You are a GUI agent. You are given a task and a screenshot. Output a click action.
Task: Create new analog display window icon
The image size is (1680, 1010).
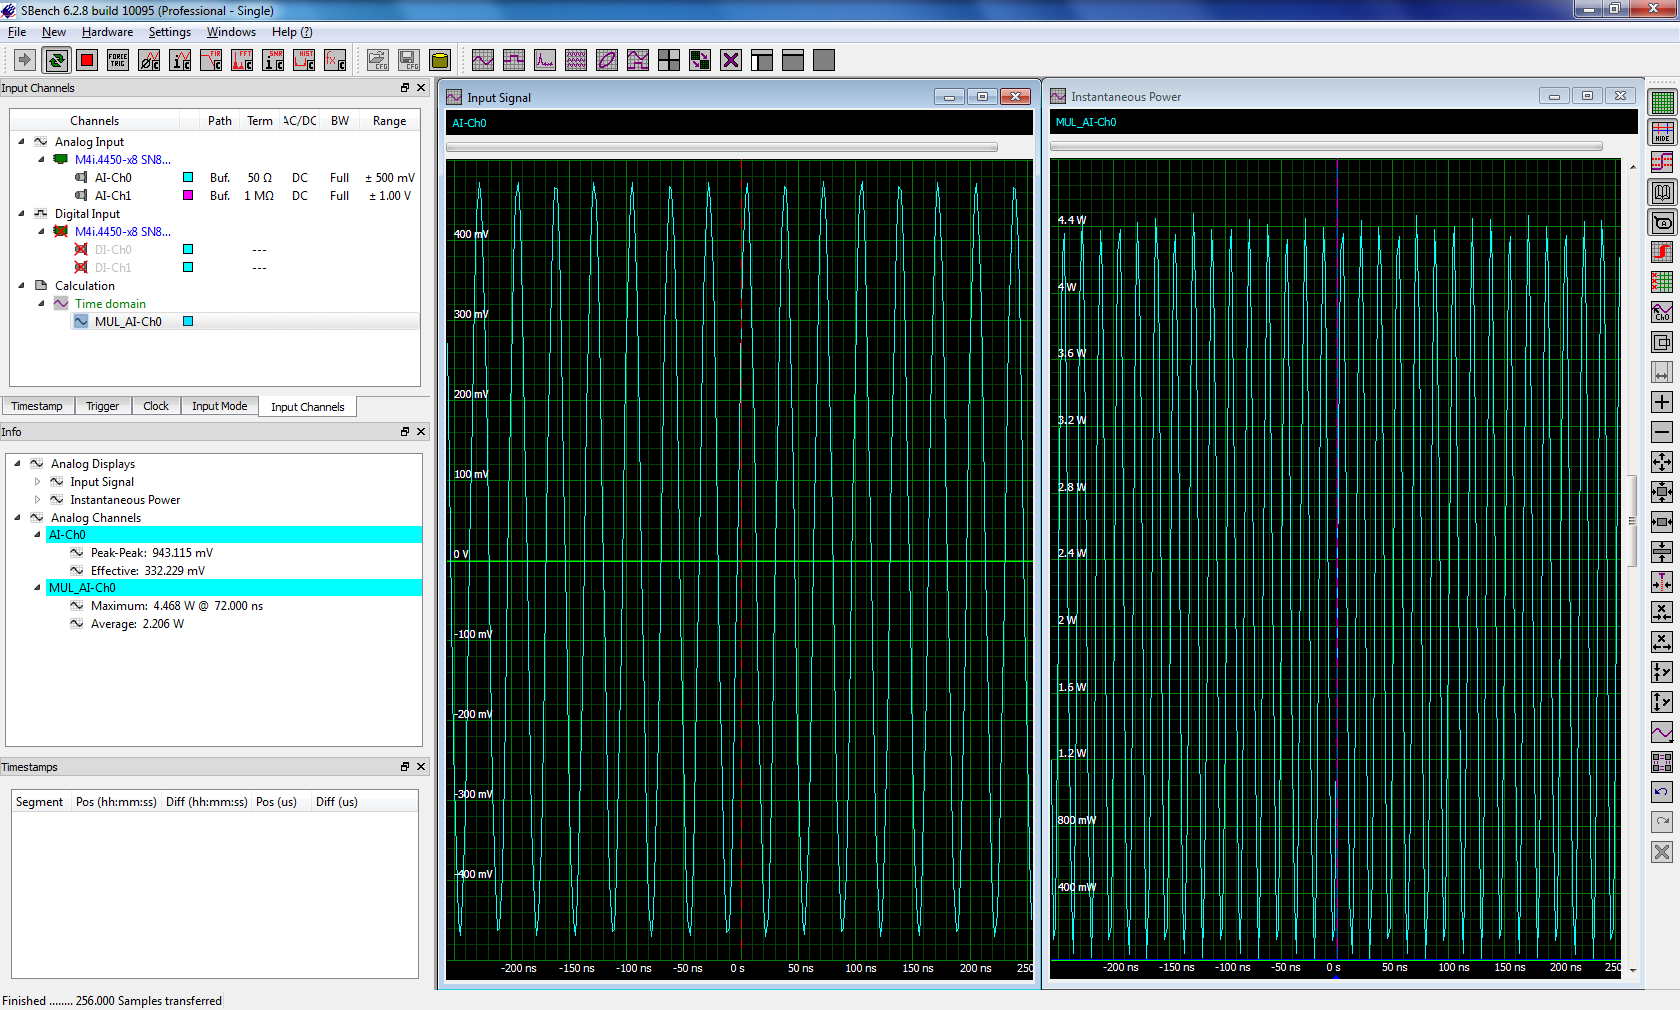[483, 60]
